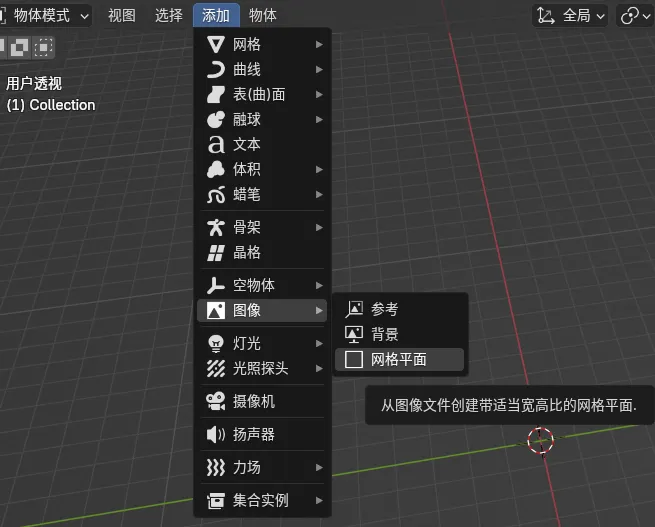655x527 pixels.
Task: Open the 选择 menu
Action: 169,16
